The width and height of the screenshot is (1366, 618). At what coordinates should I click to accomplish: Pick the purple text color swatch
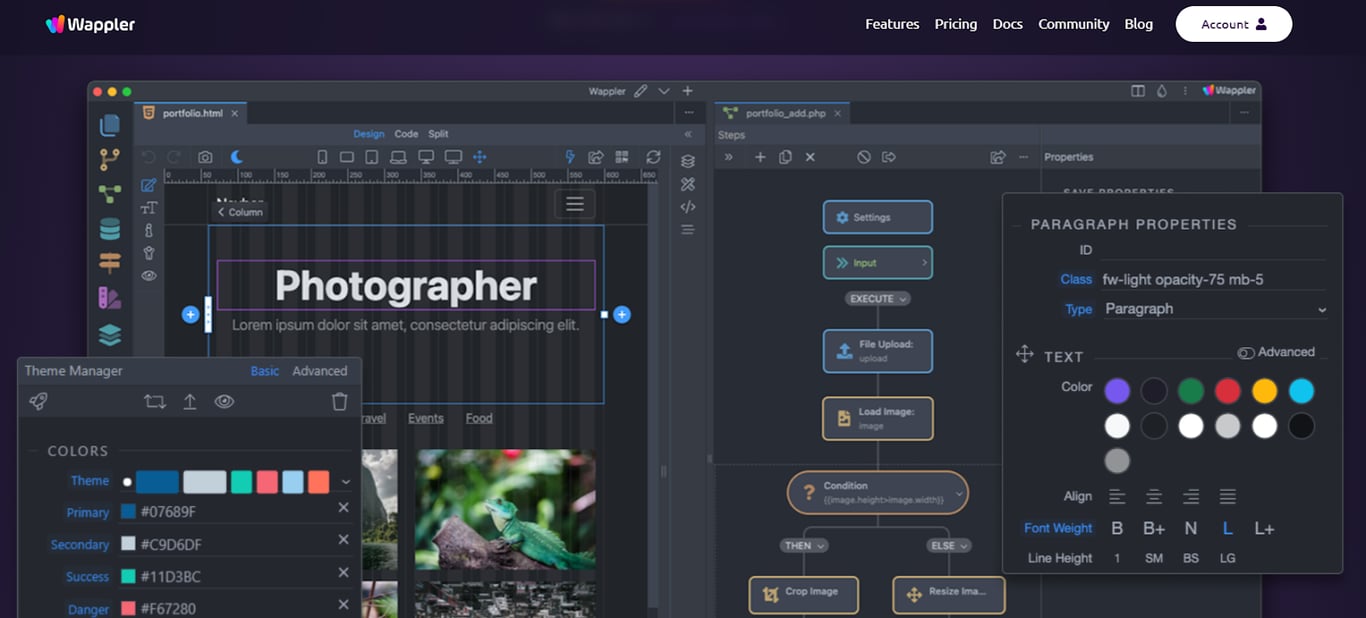coord(1117,391)
